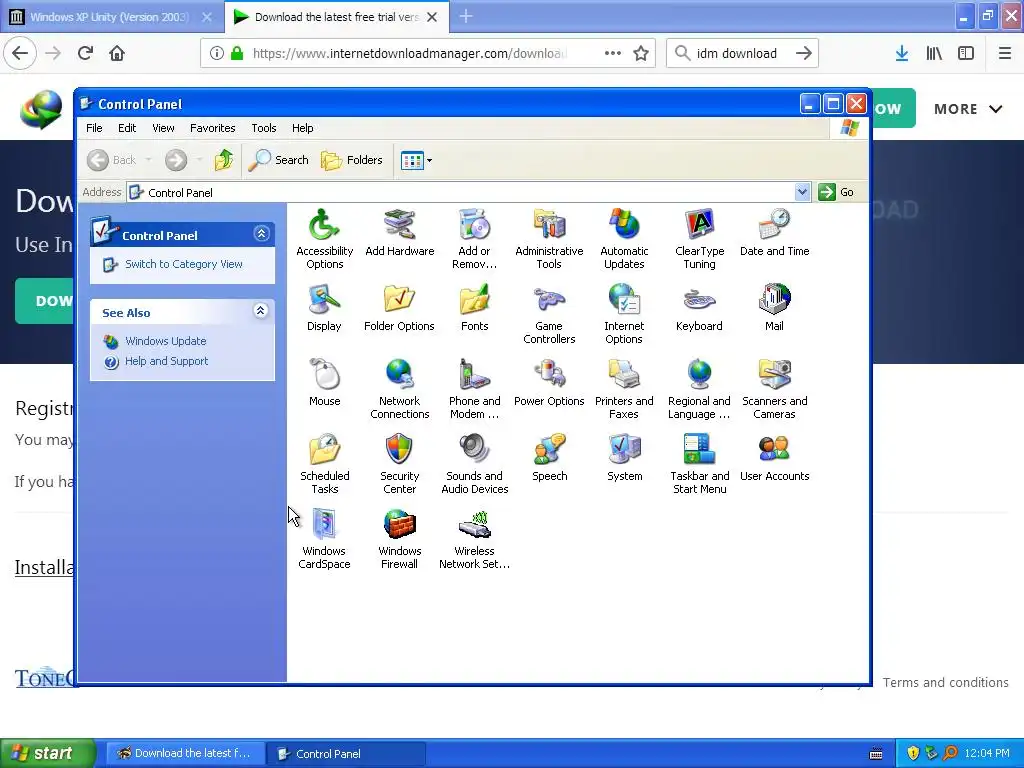This screenshot has width=1024, height=768.
Task: Open the System applet icon
Action: pos(624,458)
